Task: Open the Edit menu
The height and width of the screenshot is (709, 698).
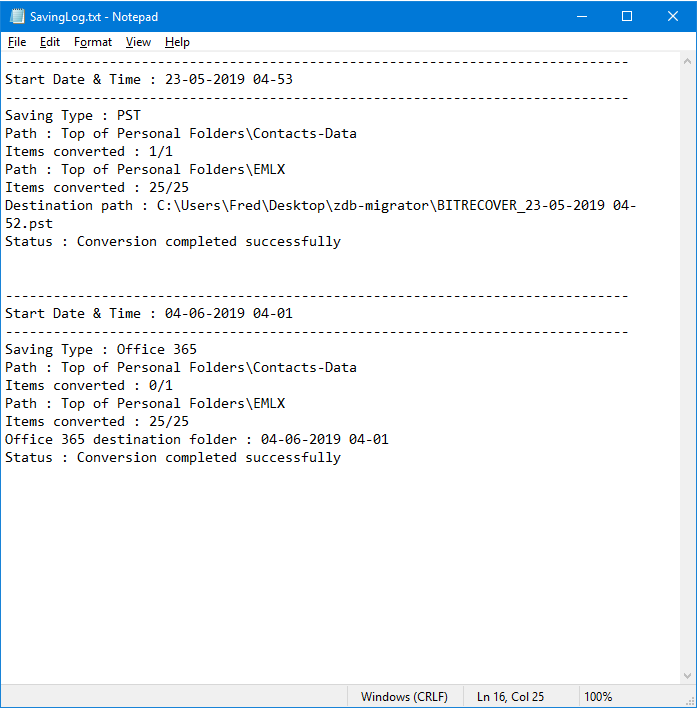Action: [x=50, y=42]
